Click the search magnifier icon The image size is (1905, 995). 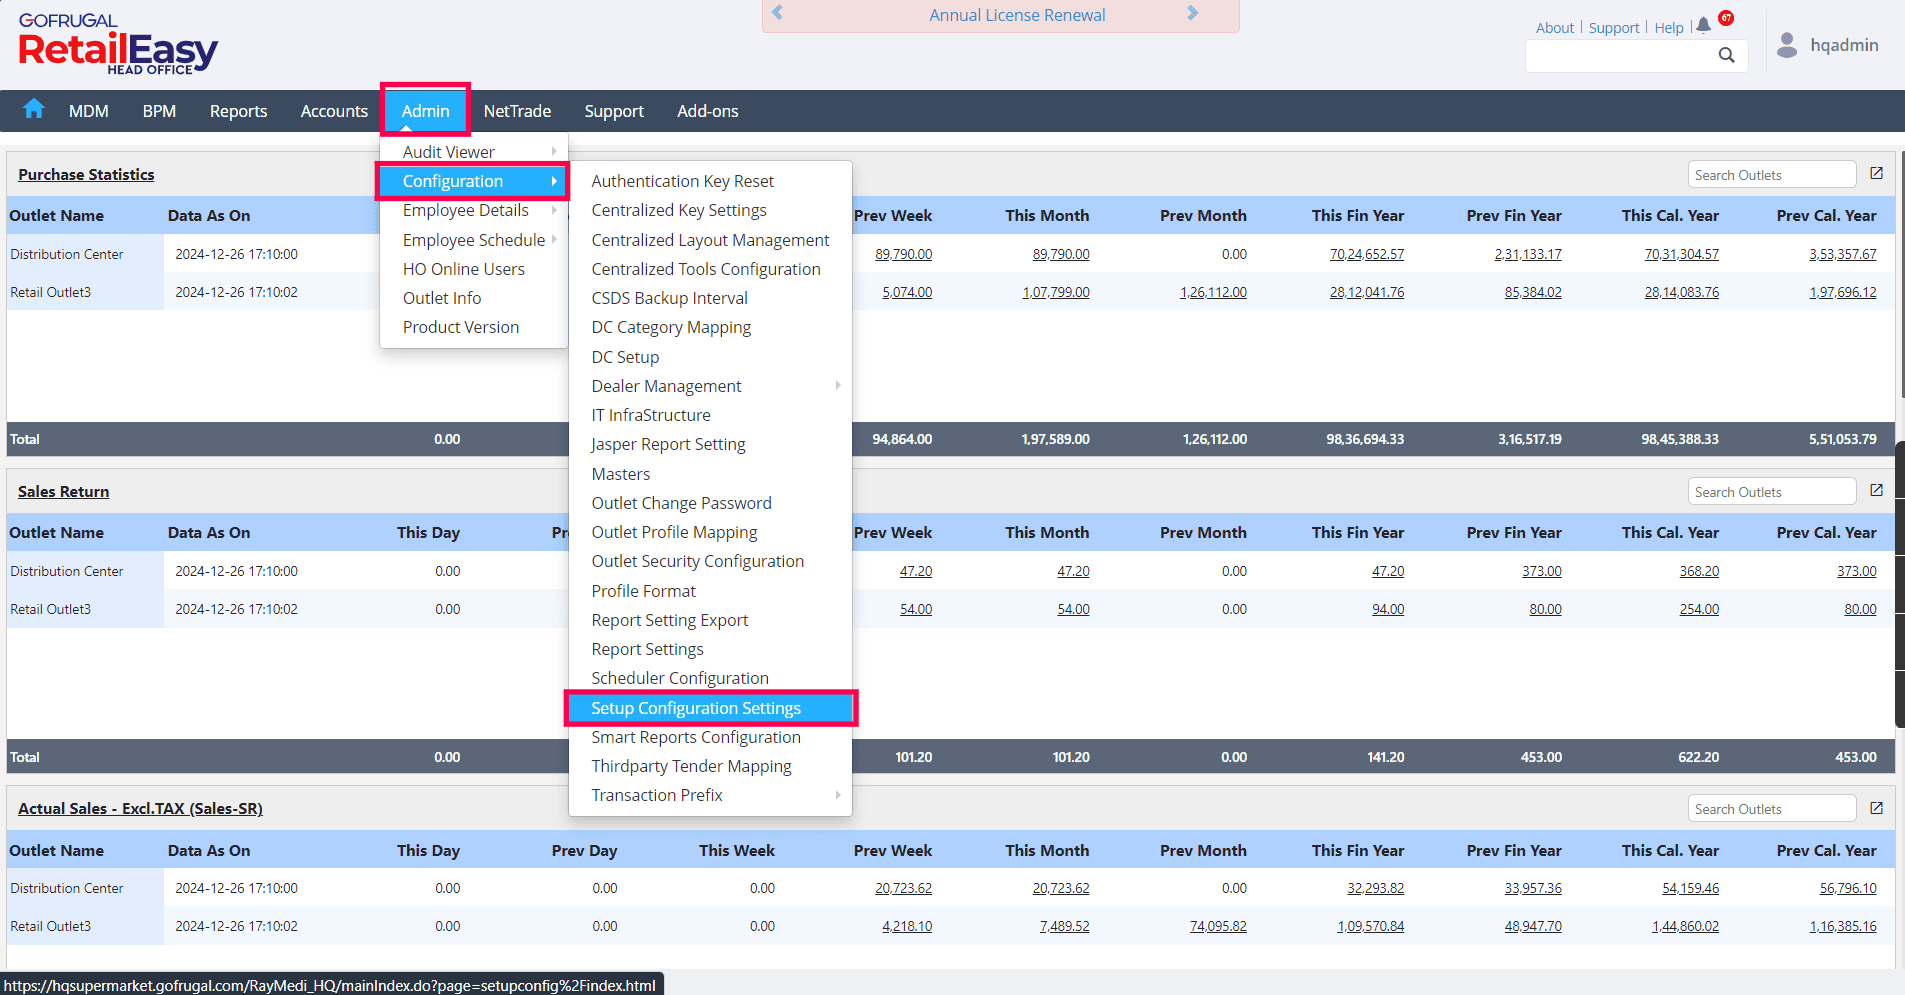tap(1726, 55)
